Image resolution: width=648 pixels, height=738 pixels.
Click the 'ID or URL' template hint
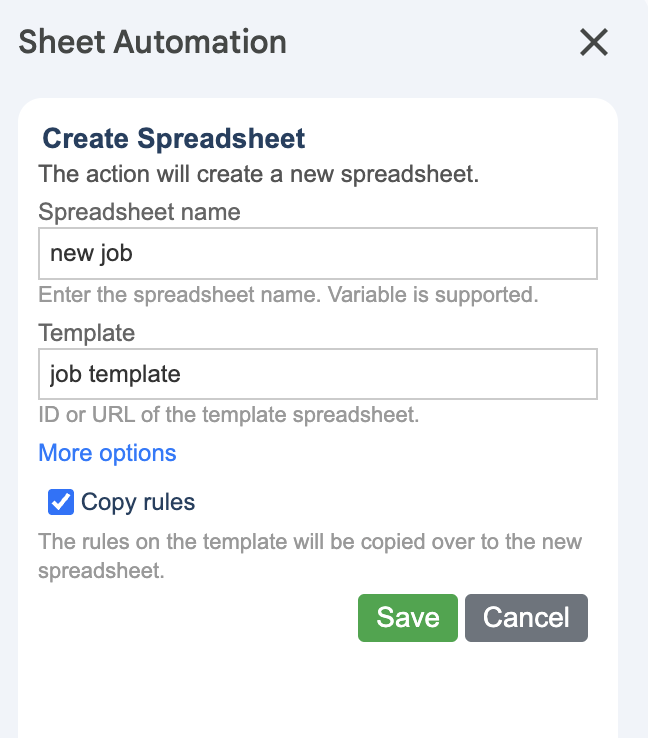tap(228, 414)
